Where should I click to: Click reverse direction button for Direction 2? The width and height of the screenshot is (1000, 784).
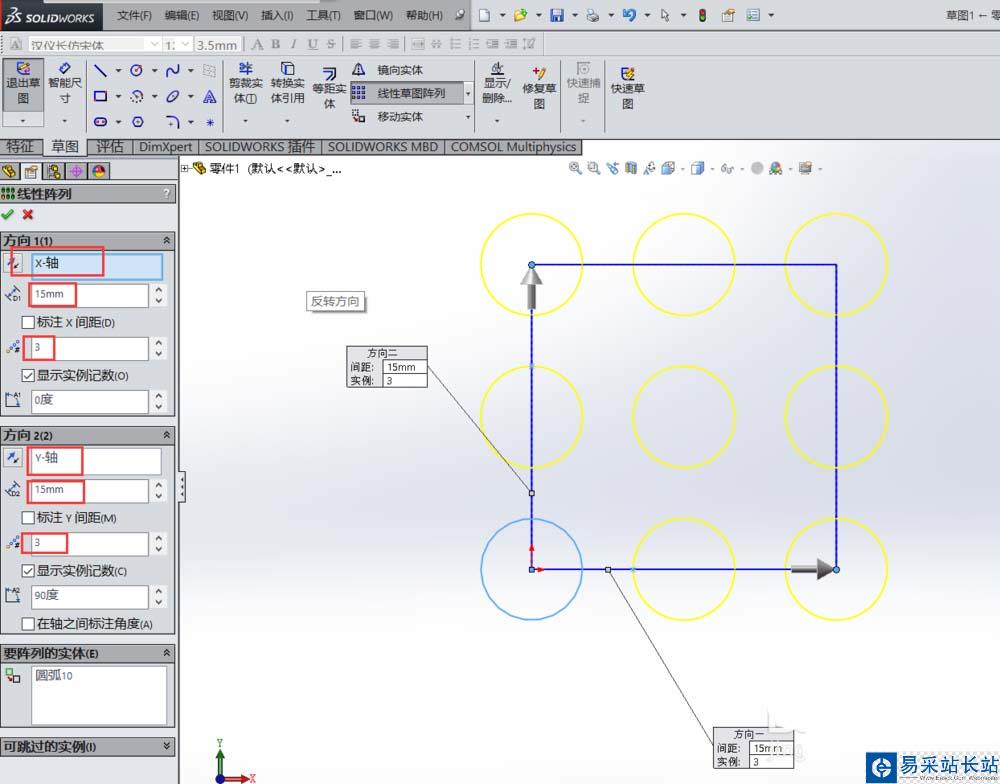[x=13, y=457]
